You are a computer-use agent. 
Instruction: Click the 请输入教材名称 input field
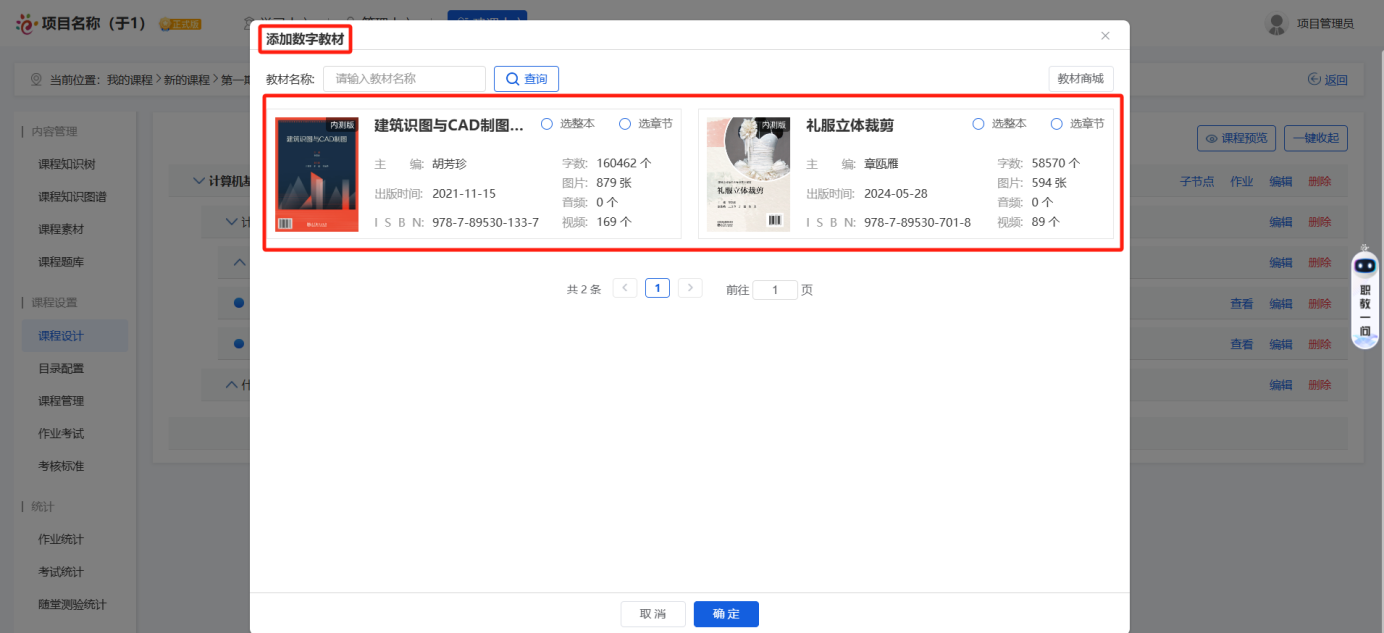point(404,78)
